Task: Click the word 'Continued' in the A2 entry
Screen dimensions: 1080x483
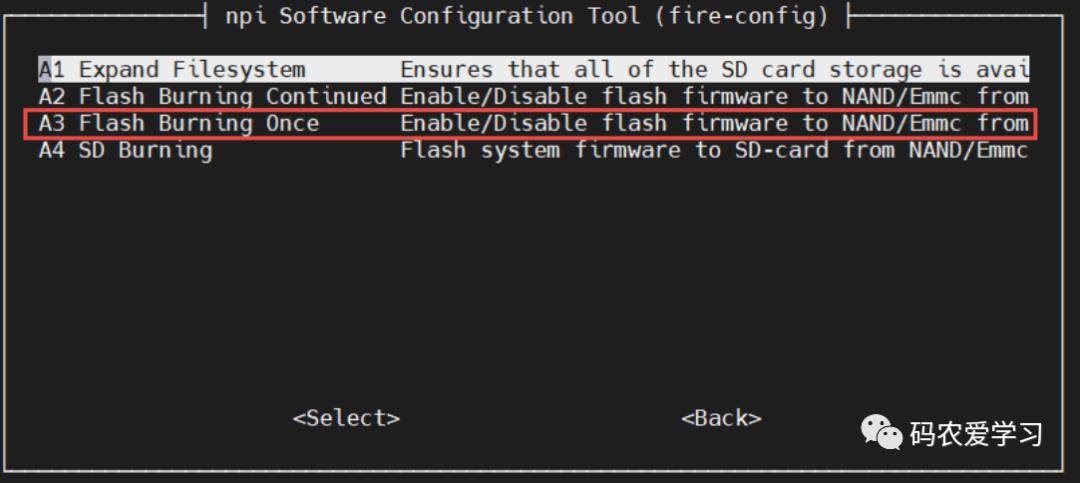Action: coord(326,96)
